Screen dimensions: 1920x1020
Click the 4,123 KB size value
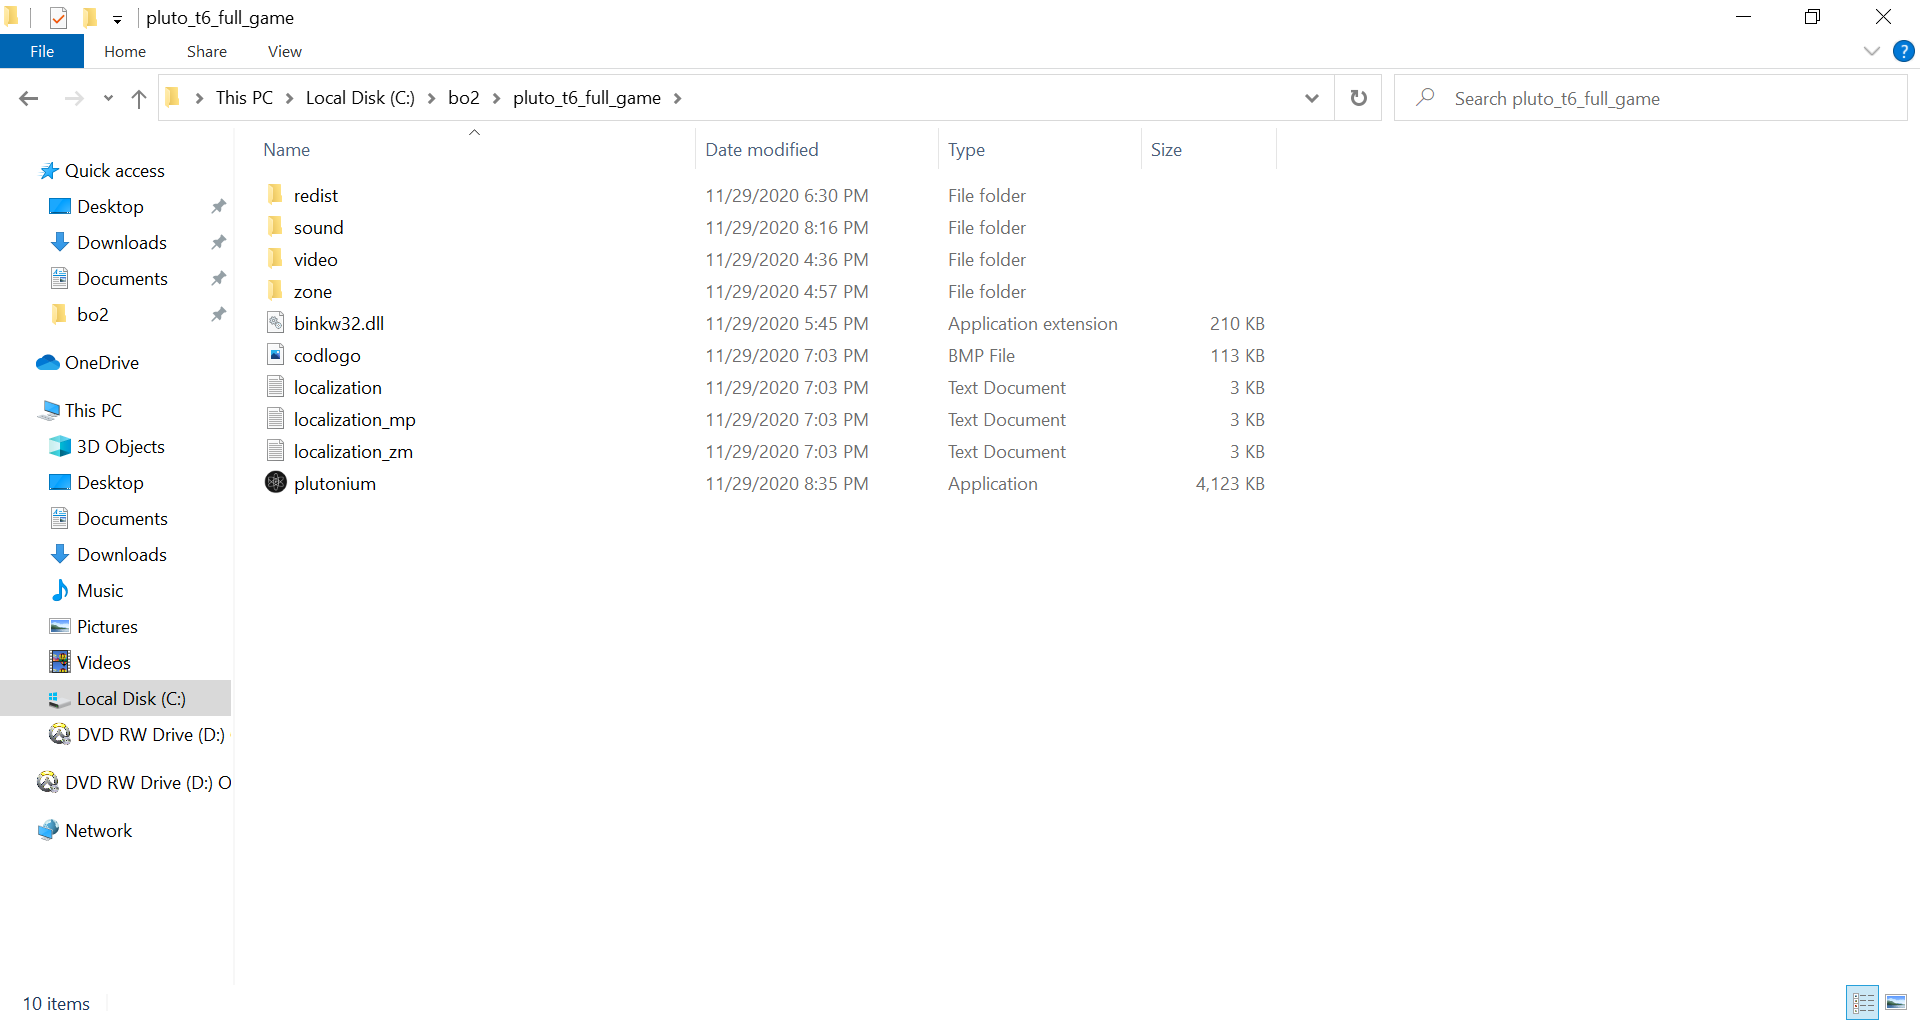[x=1230, y=484]
